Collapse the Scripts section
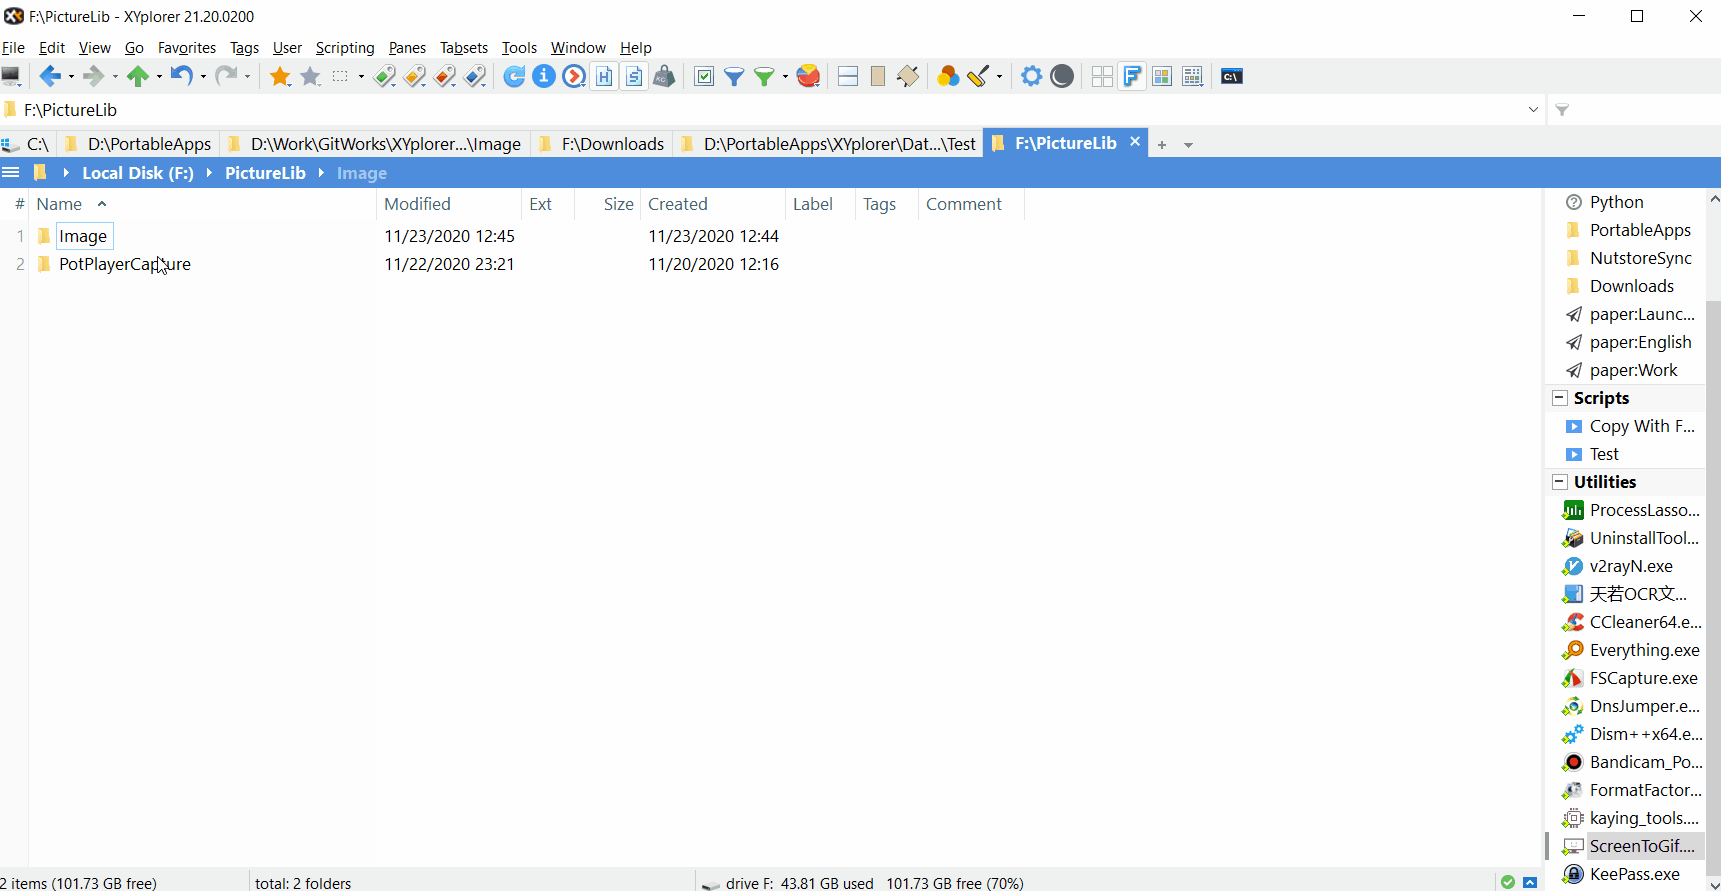Image resolution: width=1721 pixels, height=891 pixels. [1559, 398]
